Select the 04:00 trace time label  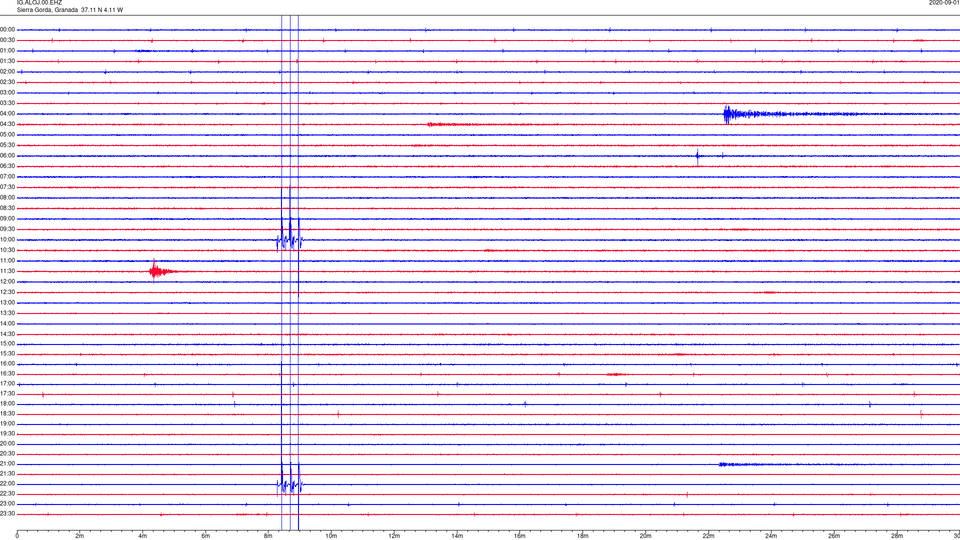7,114
